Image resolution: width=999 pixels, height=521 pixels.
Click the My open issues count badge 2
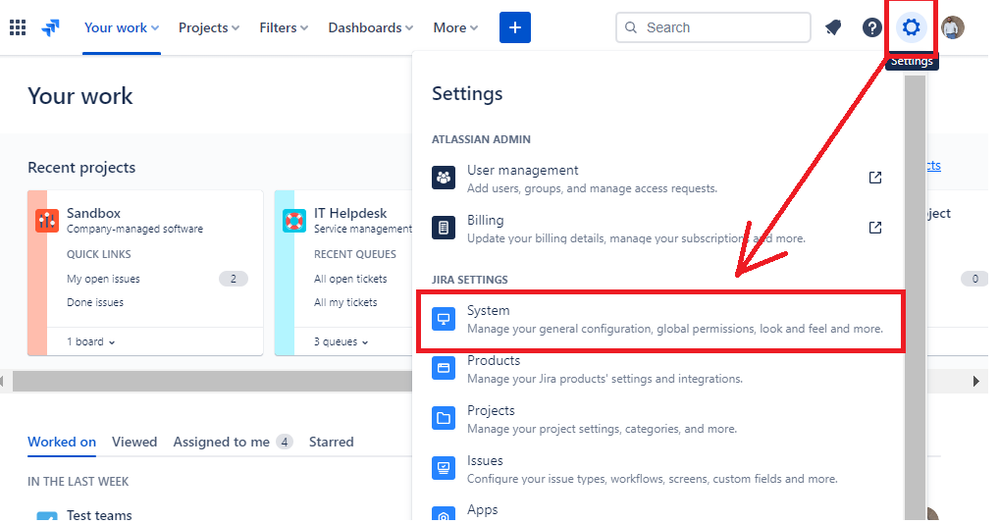pos(233,279)
